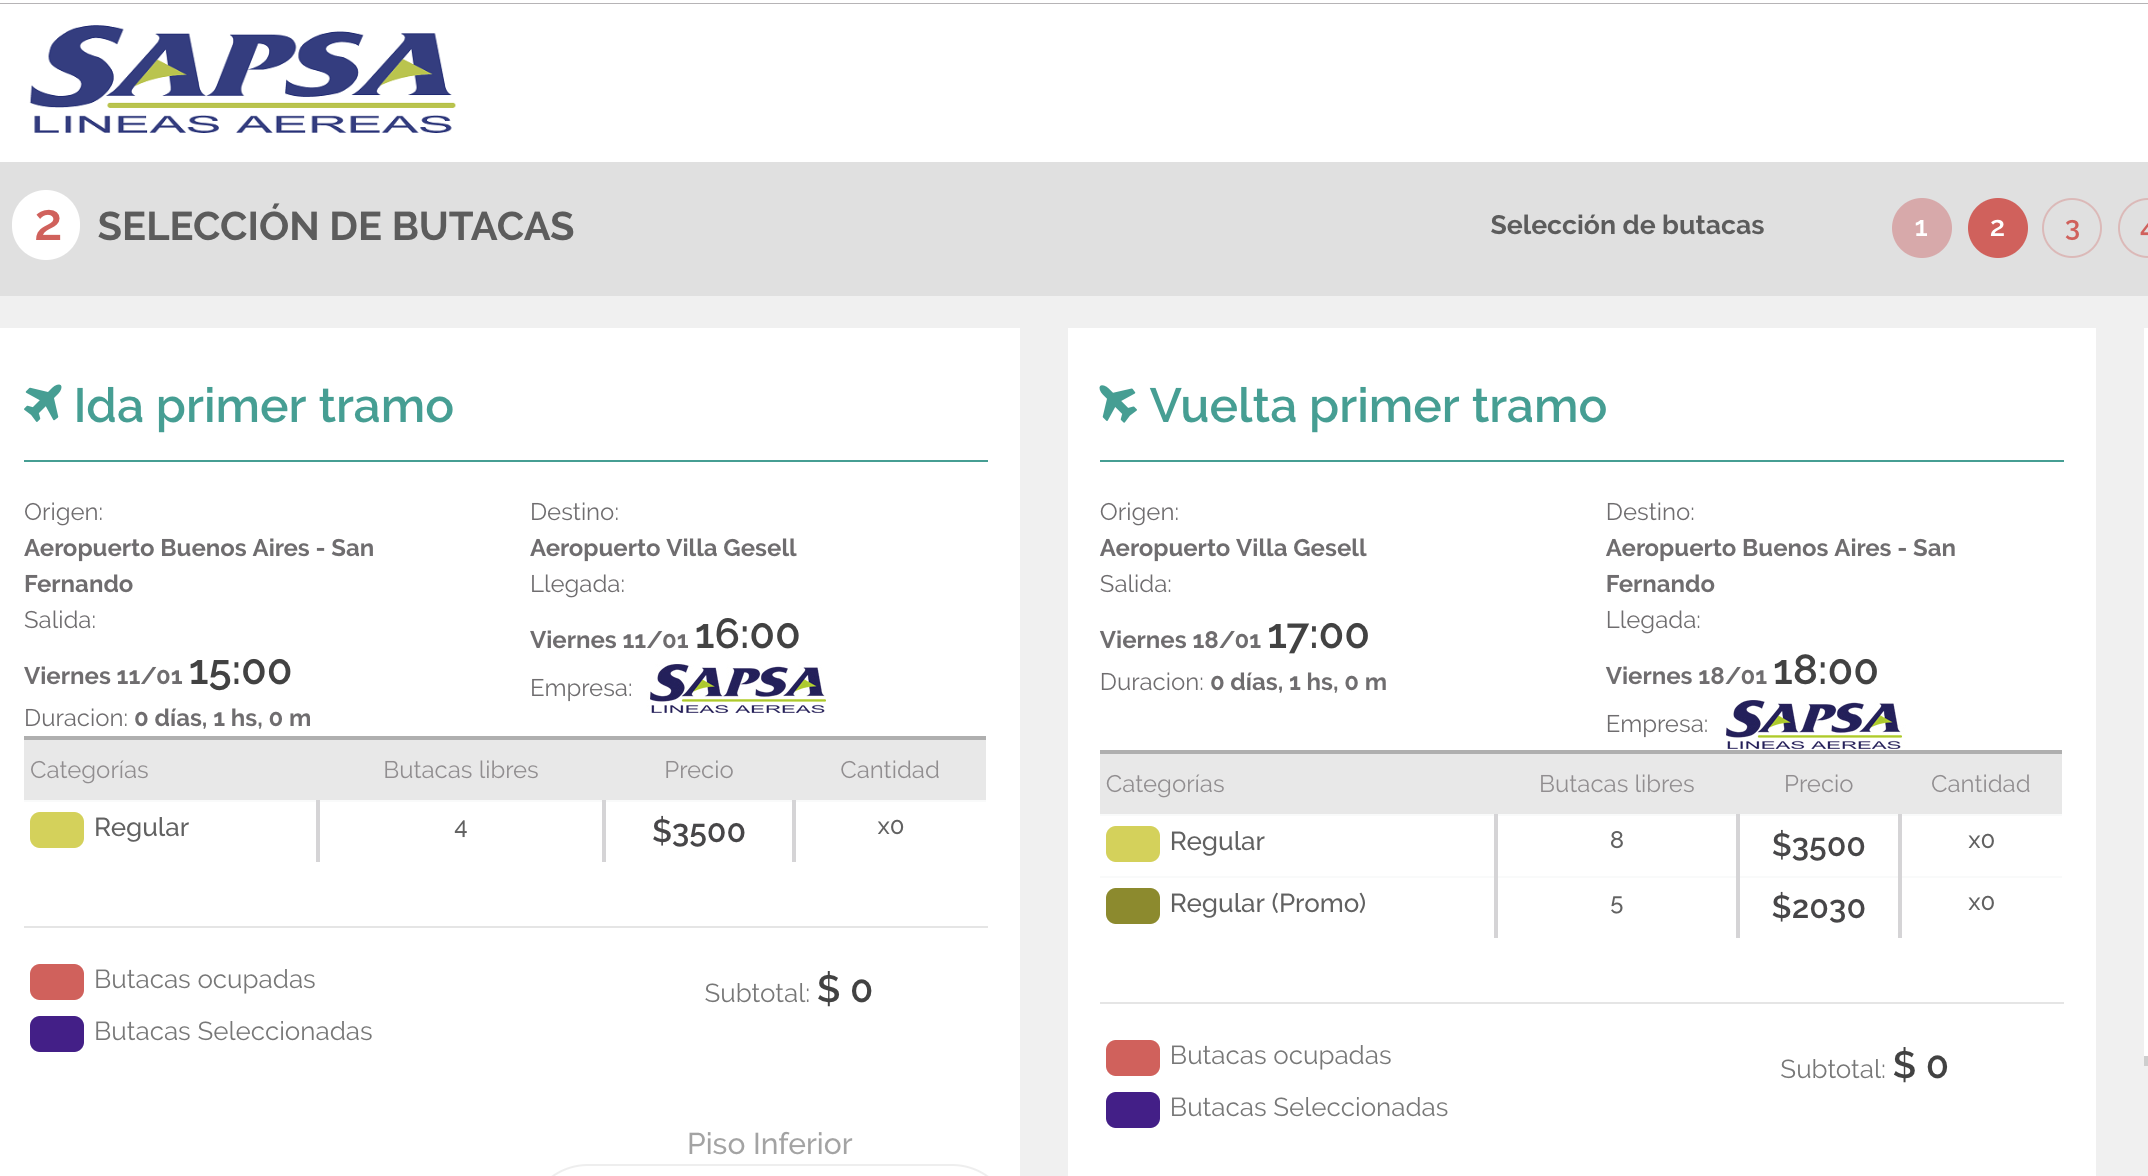Click the $2030 promo price cell
This screenshot has height=1176, width=2148.
click(1817, 908)
